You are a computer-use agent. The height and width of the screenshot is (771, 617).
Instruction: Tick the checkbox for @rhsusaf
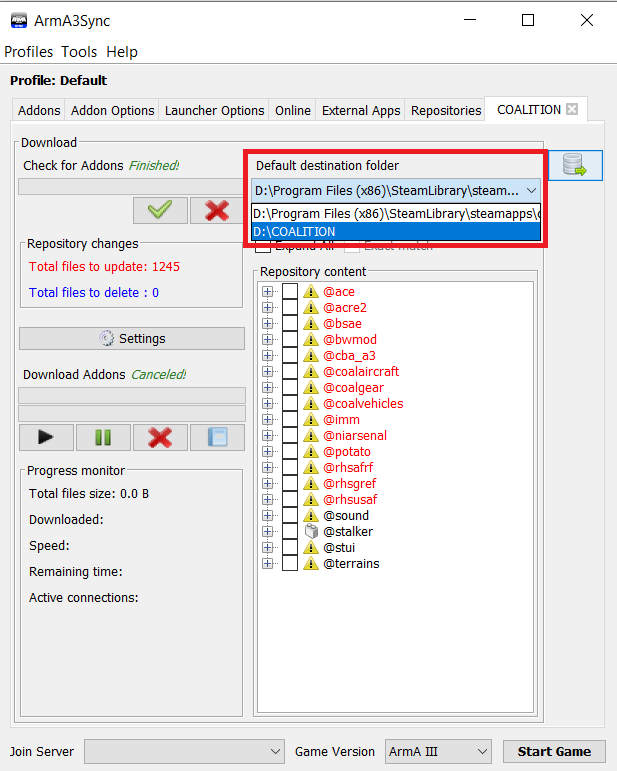coord(290,500)
